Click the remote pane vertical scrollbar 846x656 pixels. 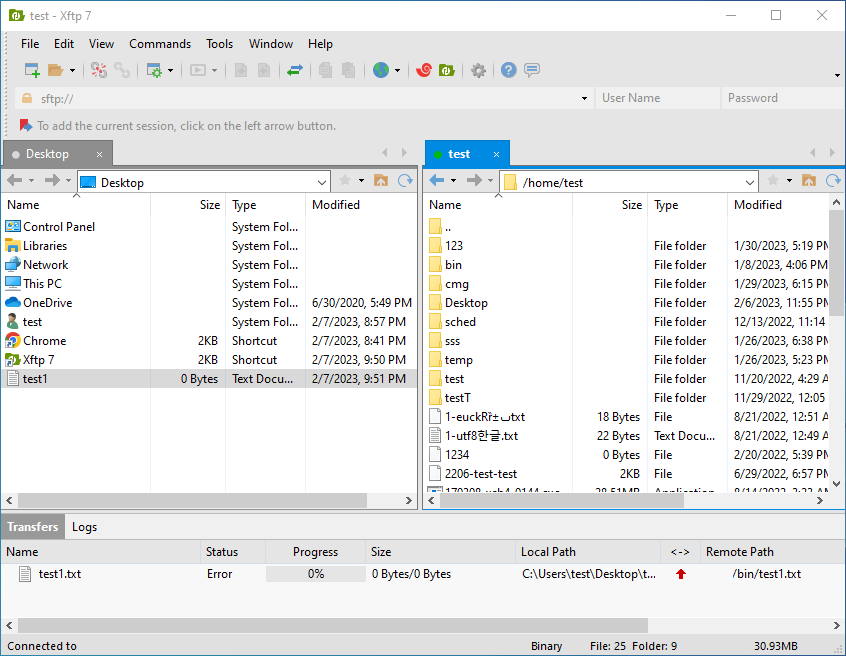pyautogui.click(x=836, y=263)
